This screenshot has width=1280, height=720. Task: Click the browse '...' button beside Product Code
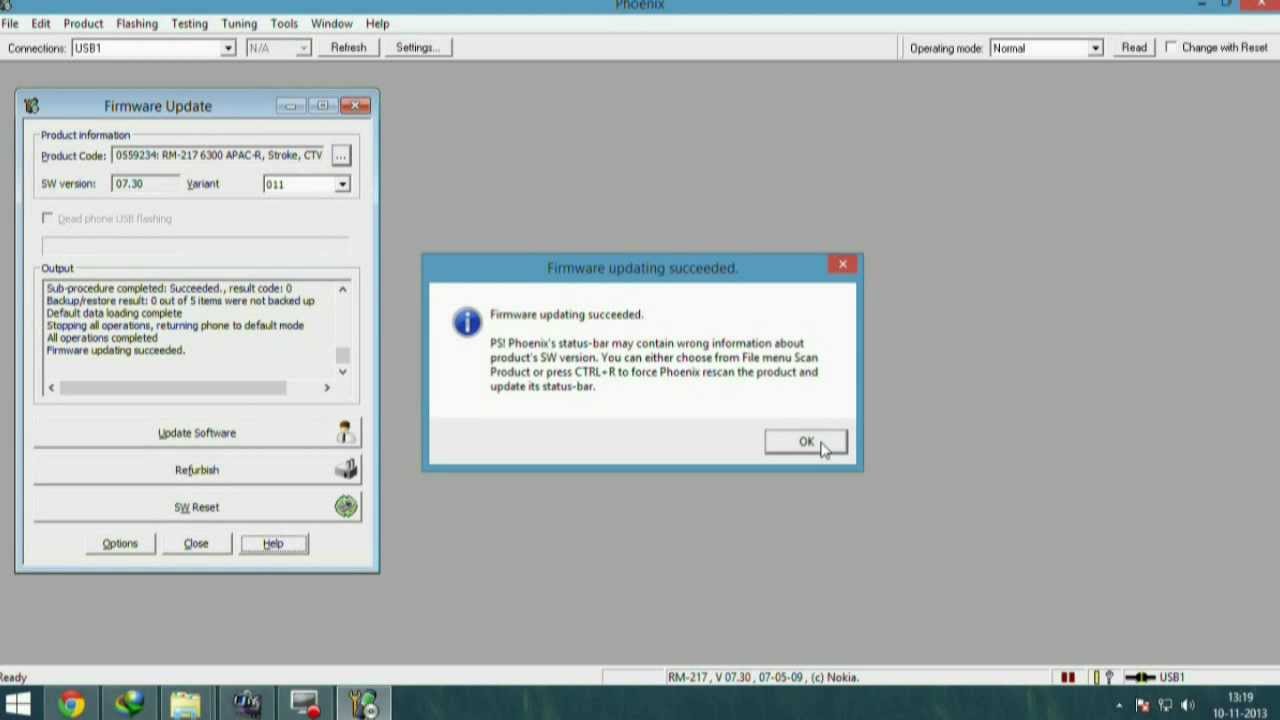(x=341, y=156)
